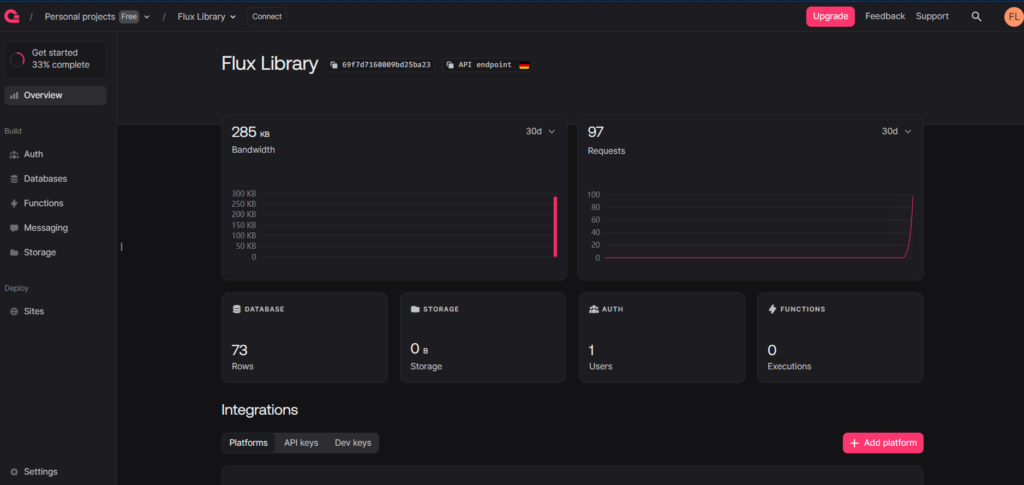Click the Database card stack icon
Viewport: 1024px width, 485px height.
(236, 309)
